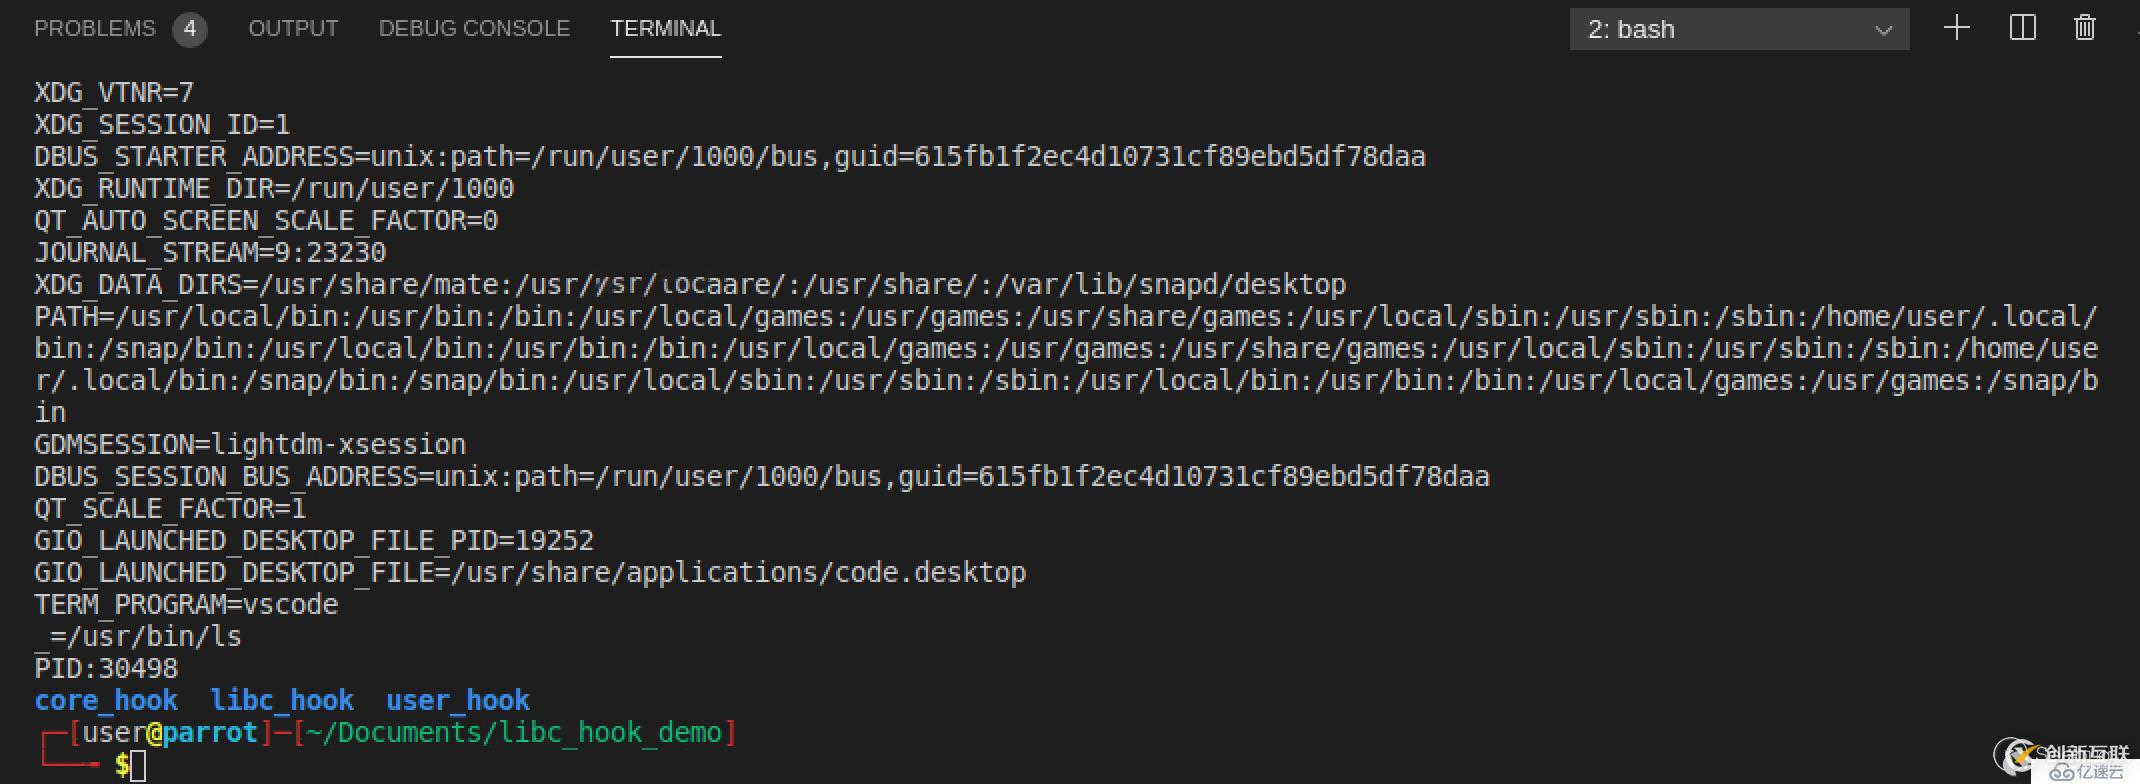This screenshot has width=2140, height=784.
Task: Expand terminal list with chevron arrow
Action: coord(1884,30)
